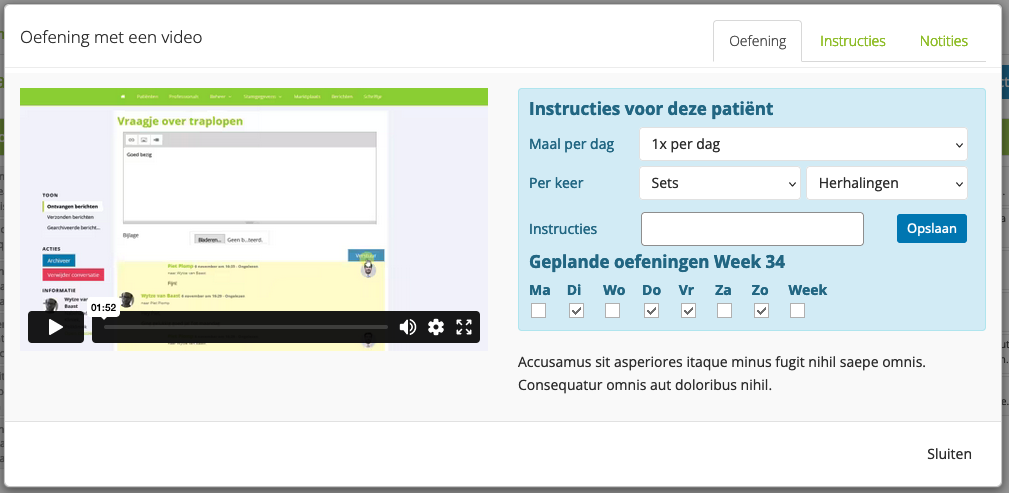Mute the video volume
The height and width of the screenshot is (493, 1009).
point(408,327)
